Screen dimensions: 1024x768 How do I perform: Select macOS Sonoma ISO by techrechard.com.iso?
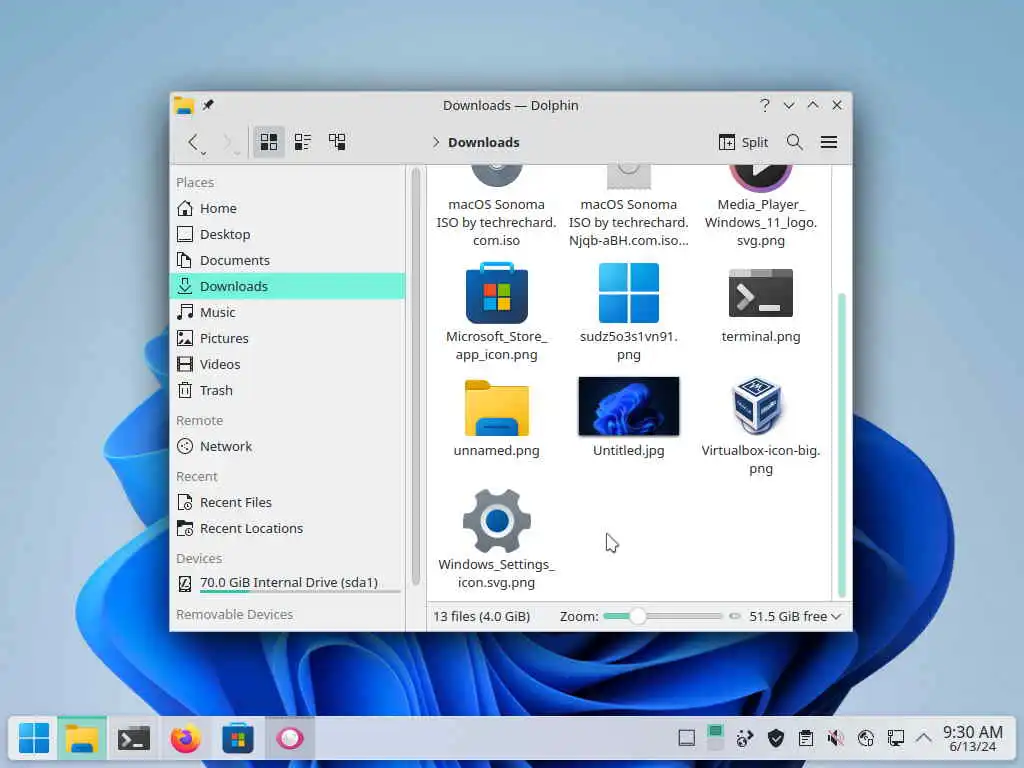pos(496,206)
